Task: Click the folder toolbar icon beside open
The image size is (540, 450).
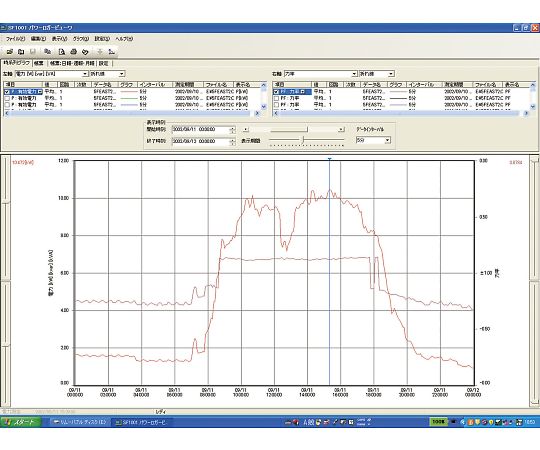Action: [21, 52]
